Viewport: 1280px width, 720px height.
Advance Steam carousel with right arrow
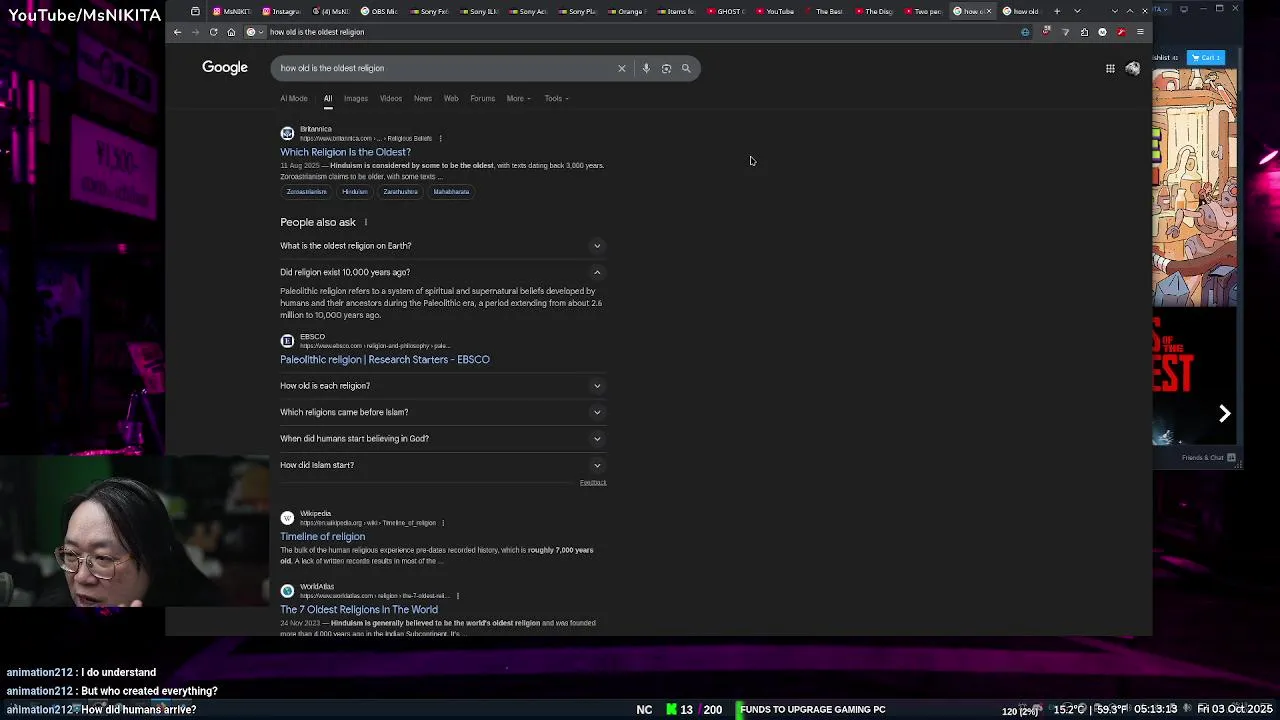pyautogui.click(x=1224, y=413)
